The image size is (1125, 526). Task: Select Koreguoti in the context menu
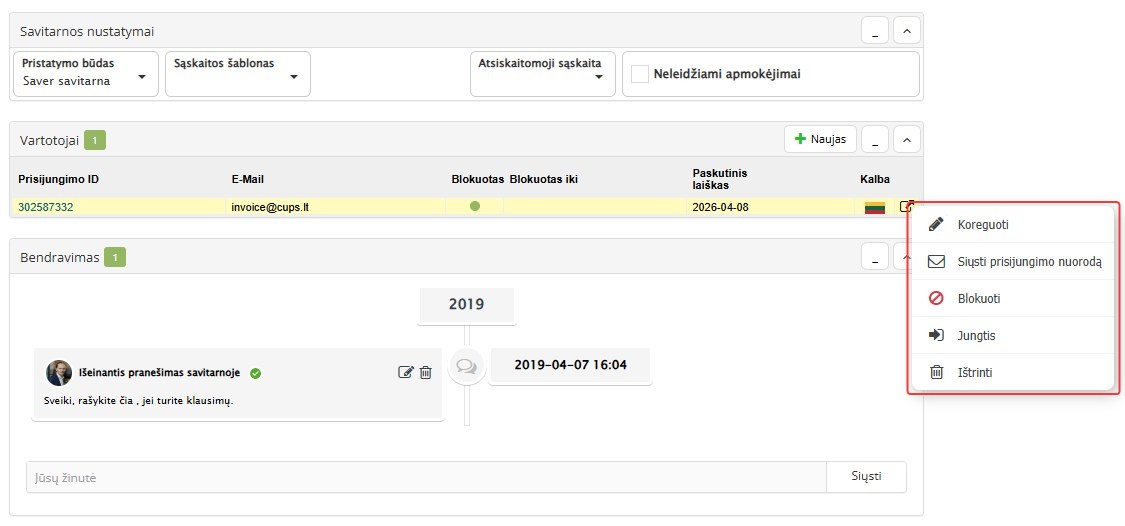[x=1012, y=225]
